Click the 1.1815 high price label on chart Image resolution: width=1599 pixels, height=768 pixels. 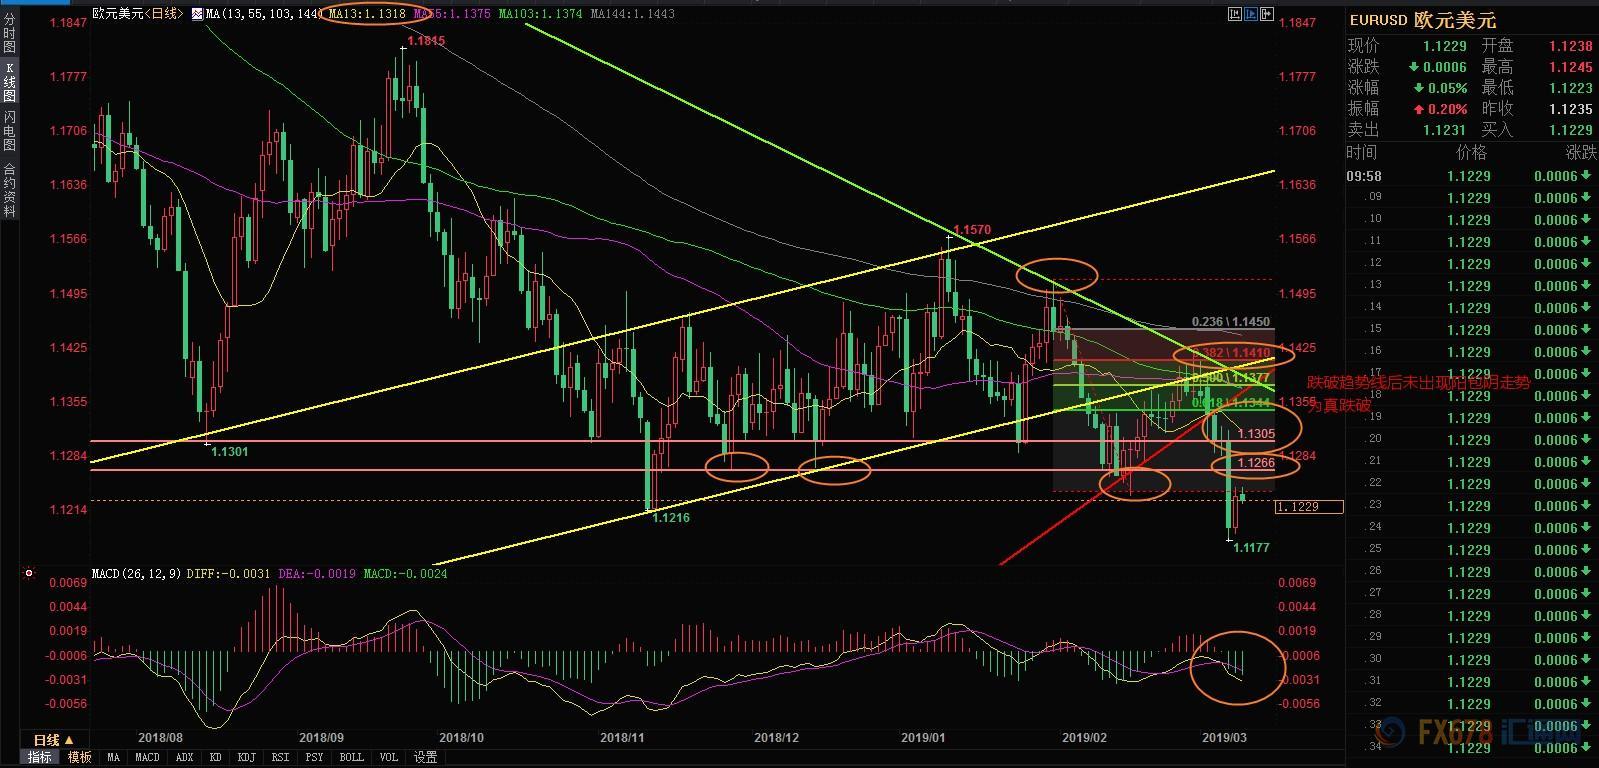click(x=425, y=41)
